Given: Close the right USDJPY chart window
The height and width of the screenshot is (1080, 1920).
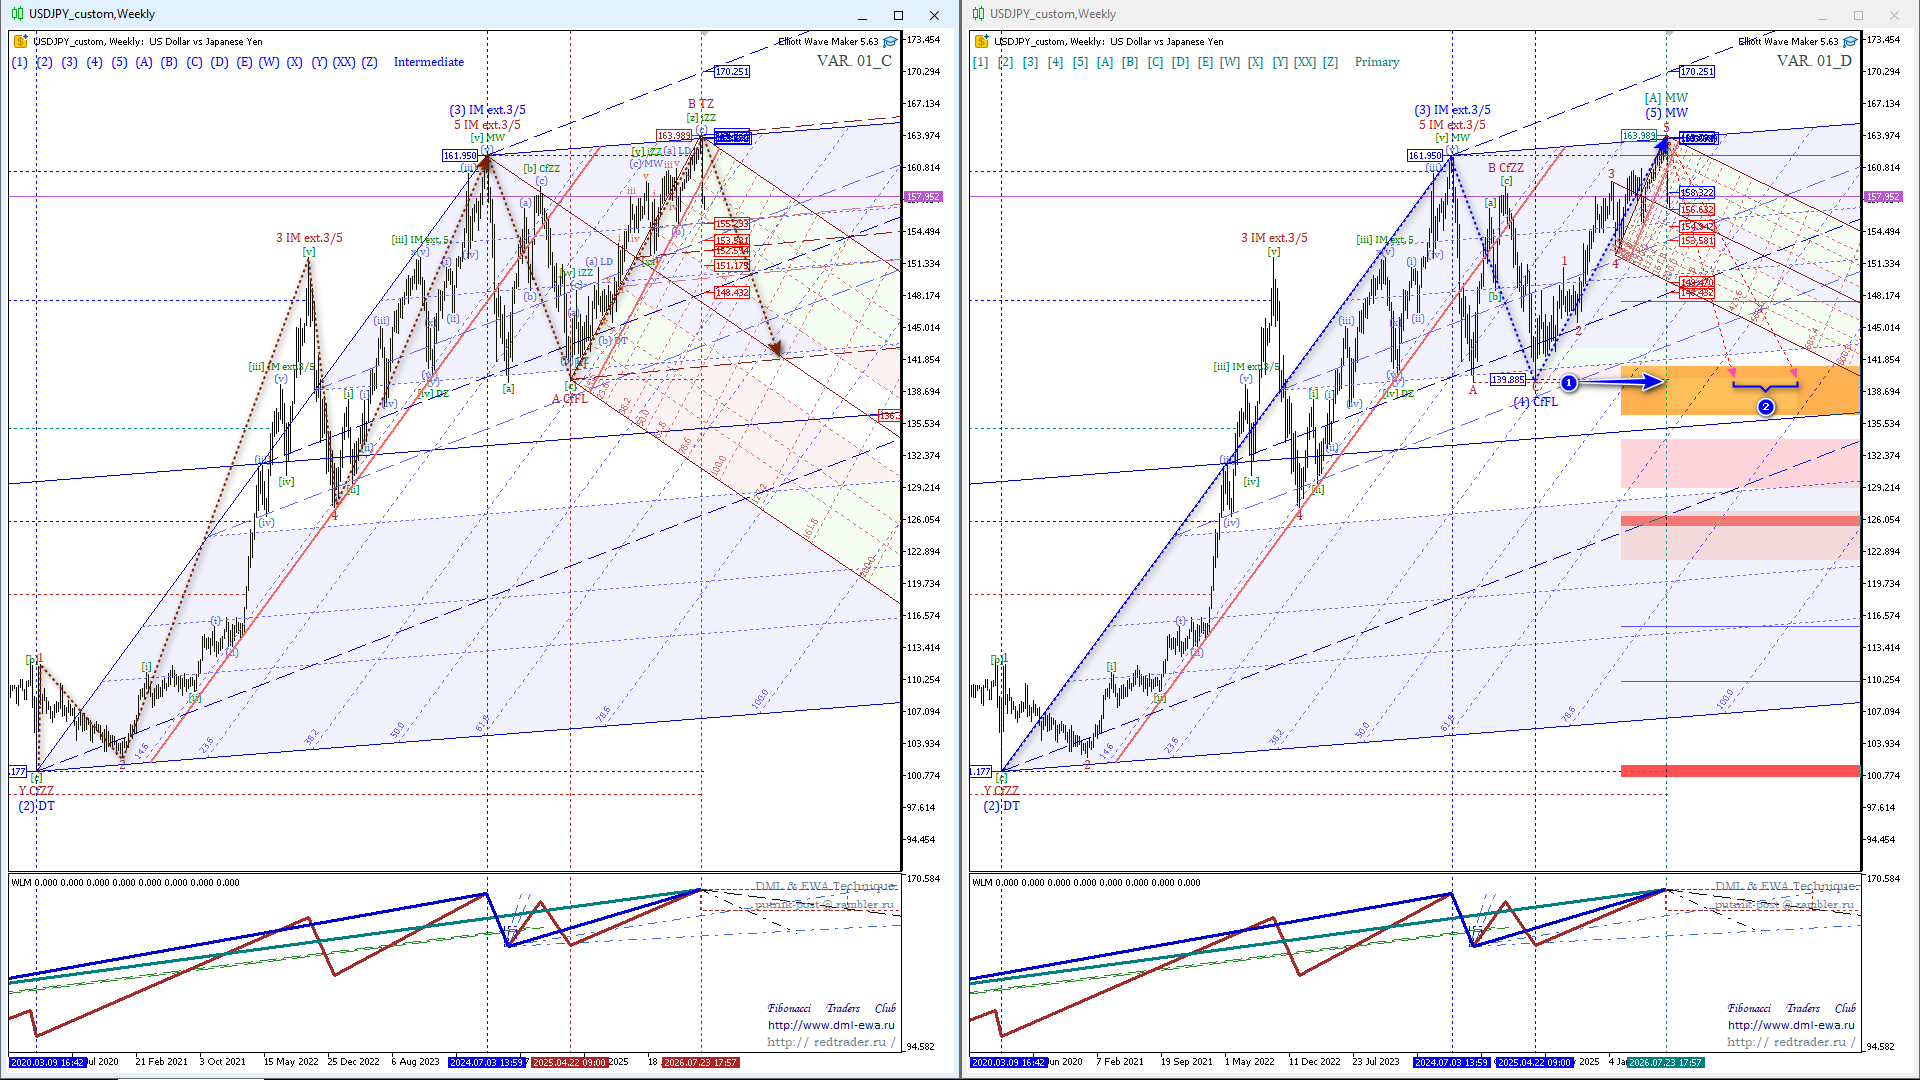Looking at the screenshot, I should pos(1894,15).
